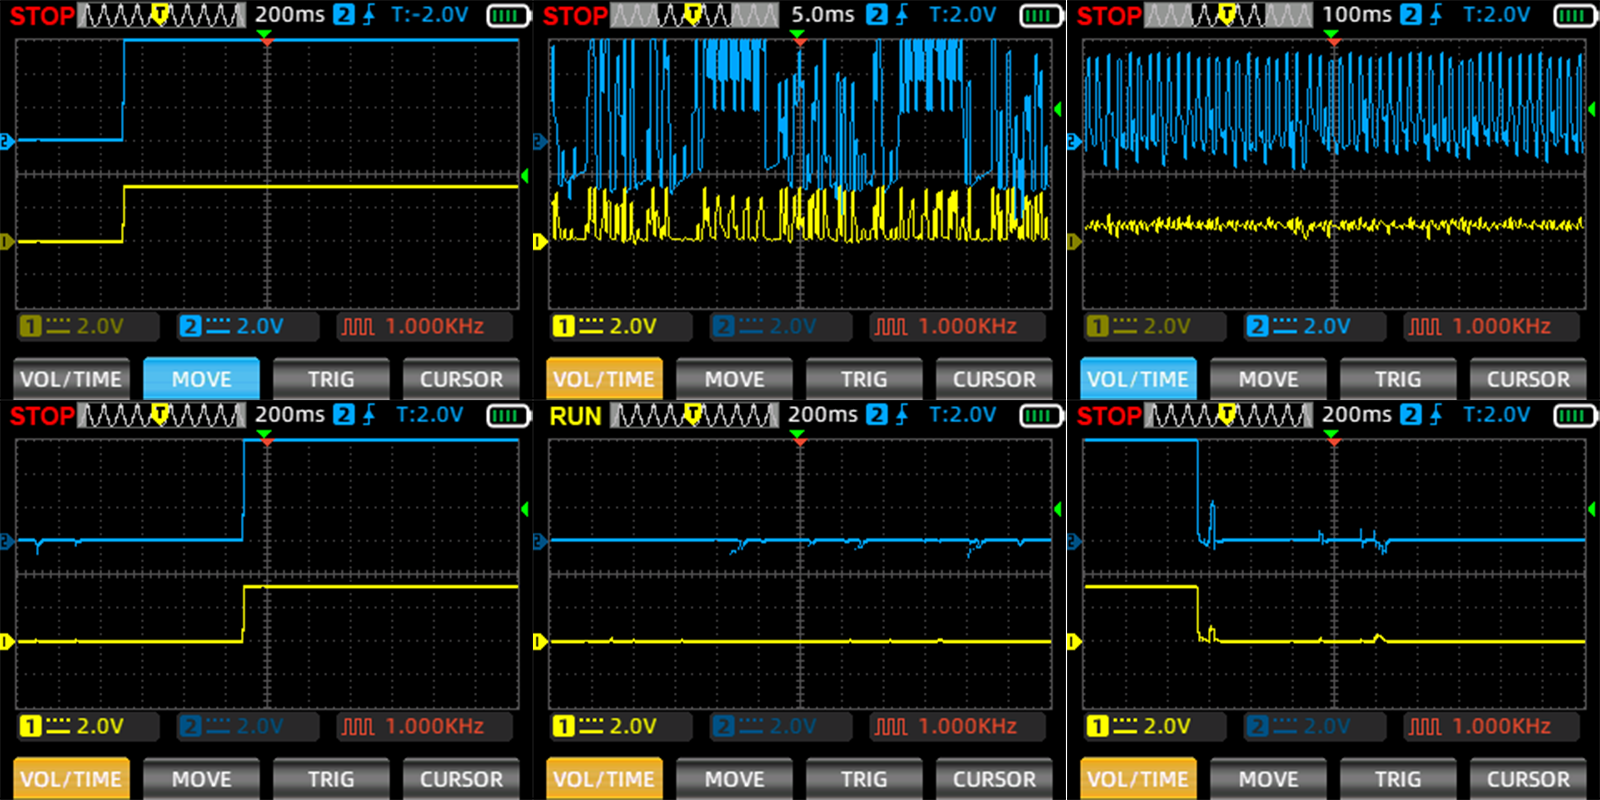
Task: Click yellow channel 1 ground marker in 5.0ms screen
Action: [540, 241]
